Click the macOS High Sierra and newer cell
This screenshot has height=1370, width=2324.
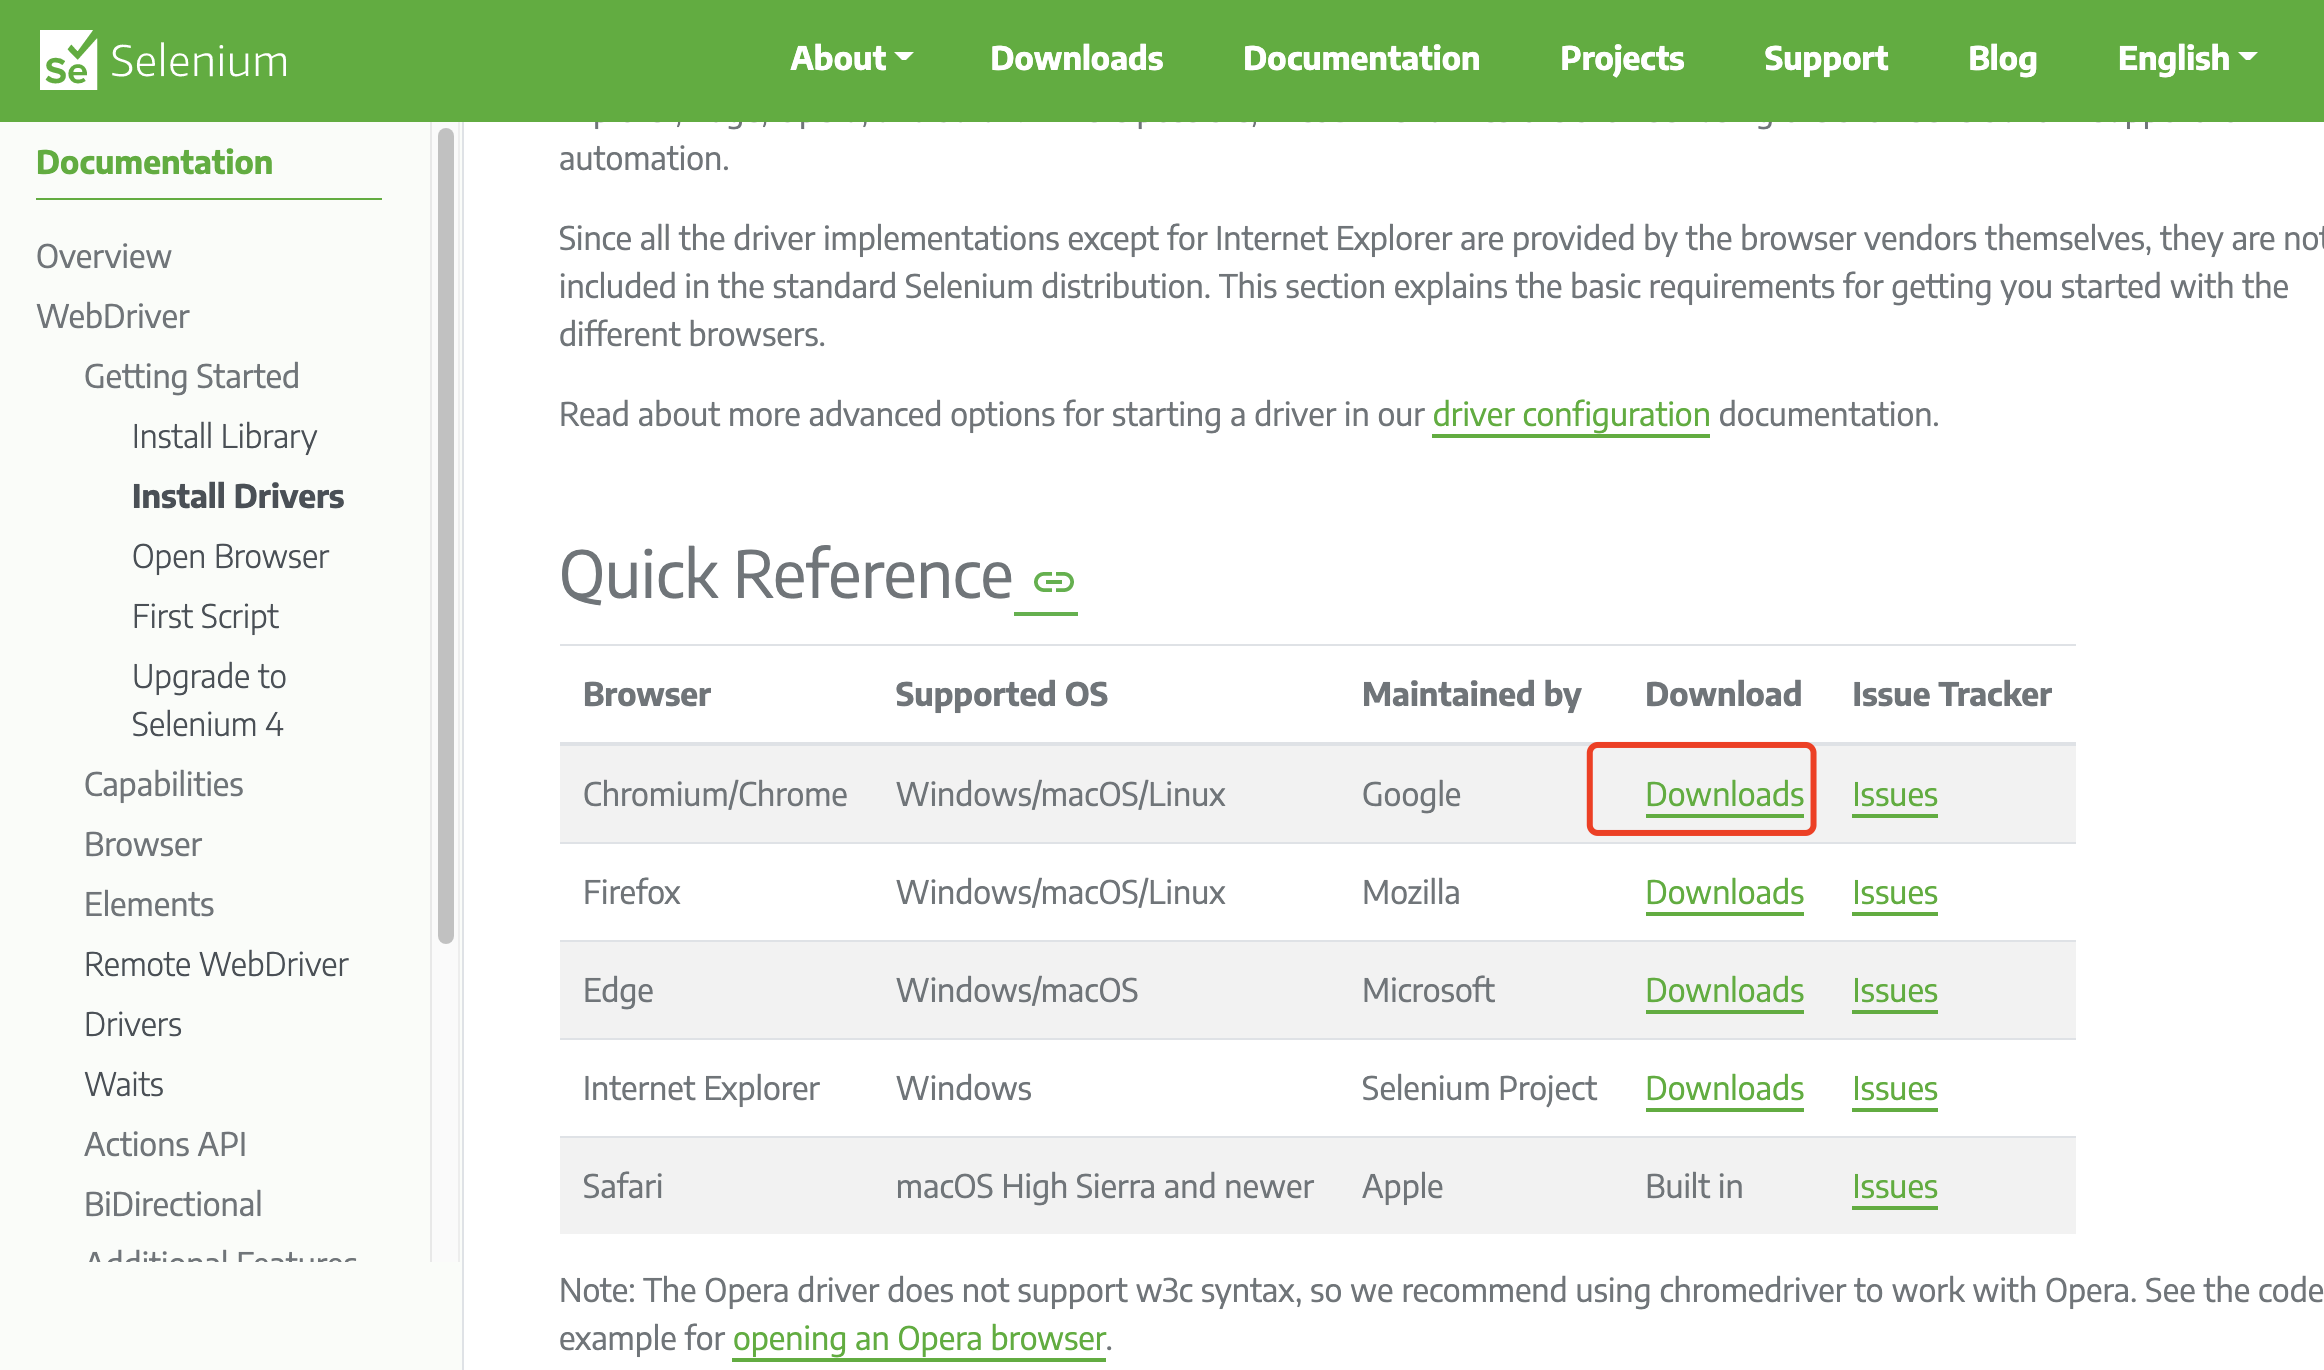pos(1104,1186)
